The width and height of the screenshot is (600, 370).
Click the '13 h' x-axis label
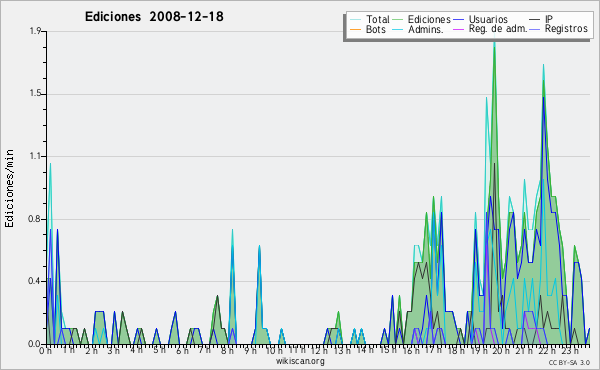pyautogui.click(x=342, y=350)
